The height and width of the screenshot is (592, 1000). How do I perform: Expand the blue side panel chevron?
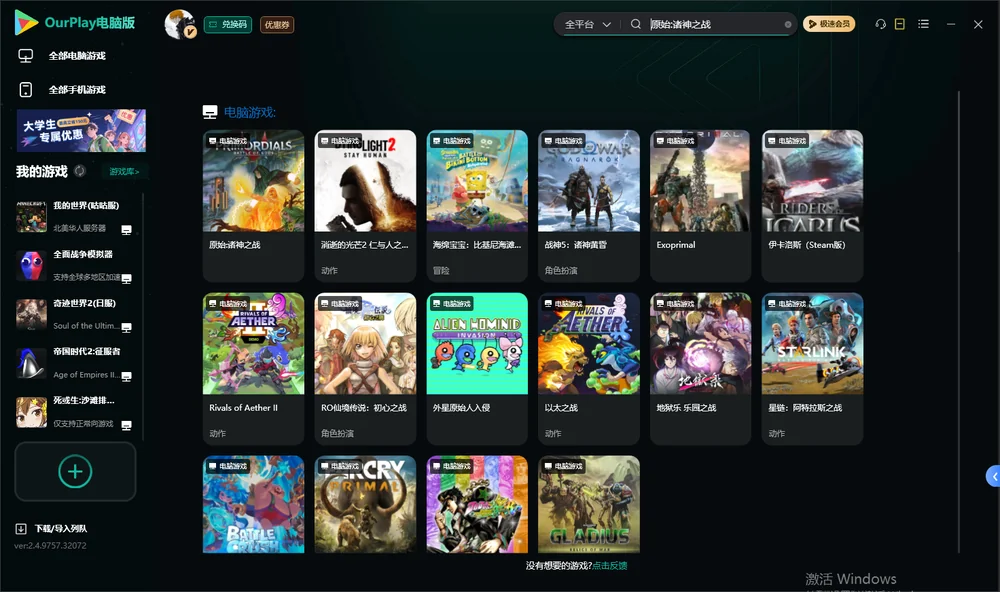click(x=993, y=476)
